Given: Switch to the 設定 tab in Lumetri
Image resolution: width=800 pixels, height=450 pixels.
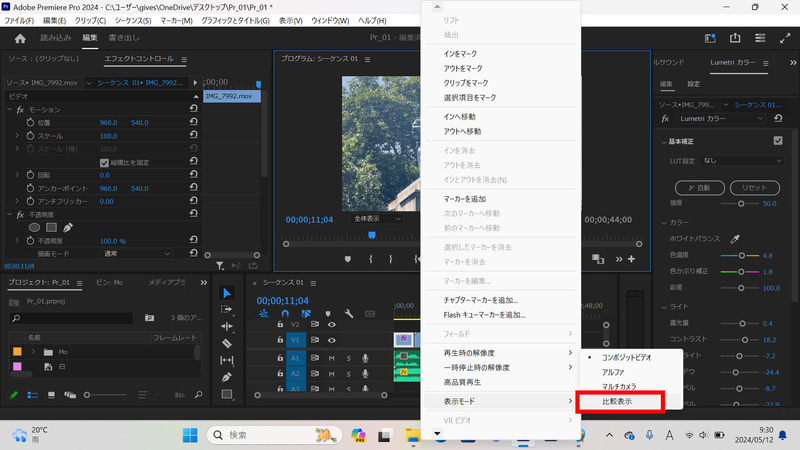Looking at the screenshot, I should click(693, 84).
